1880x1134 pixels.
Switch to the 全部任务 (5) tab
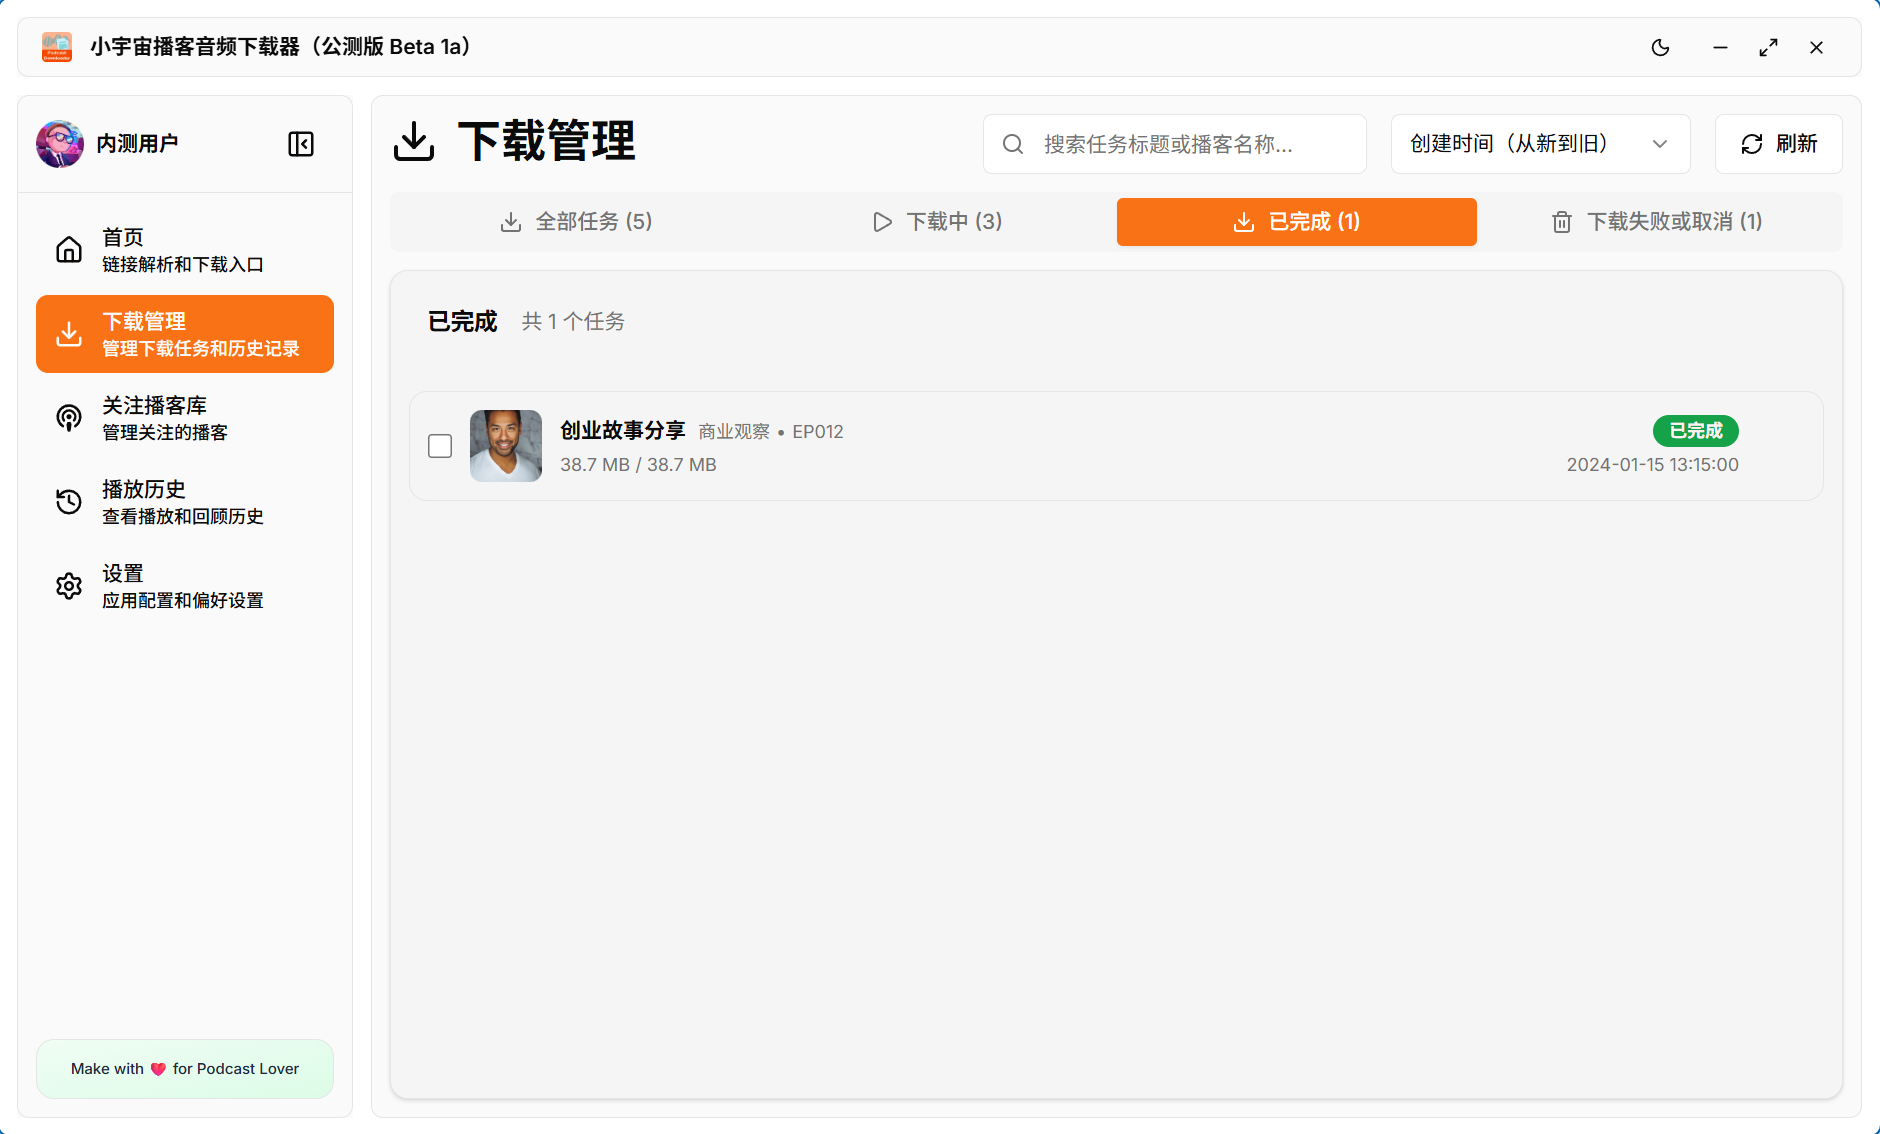[576, 222]
